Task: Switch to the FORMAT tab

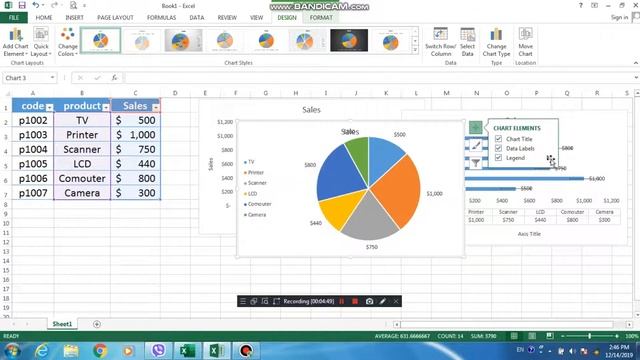Action: (x=321, y=18)
